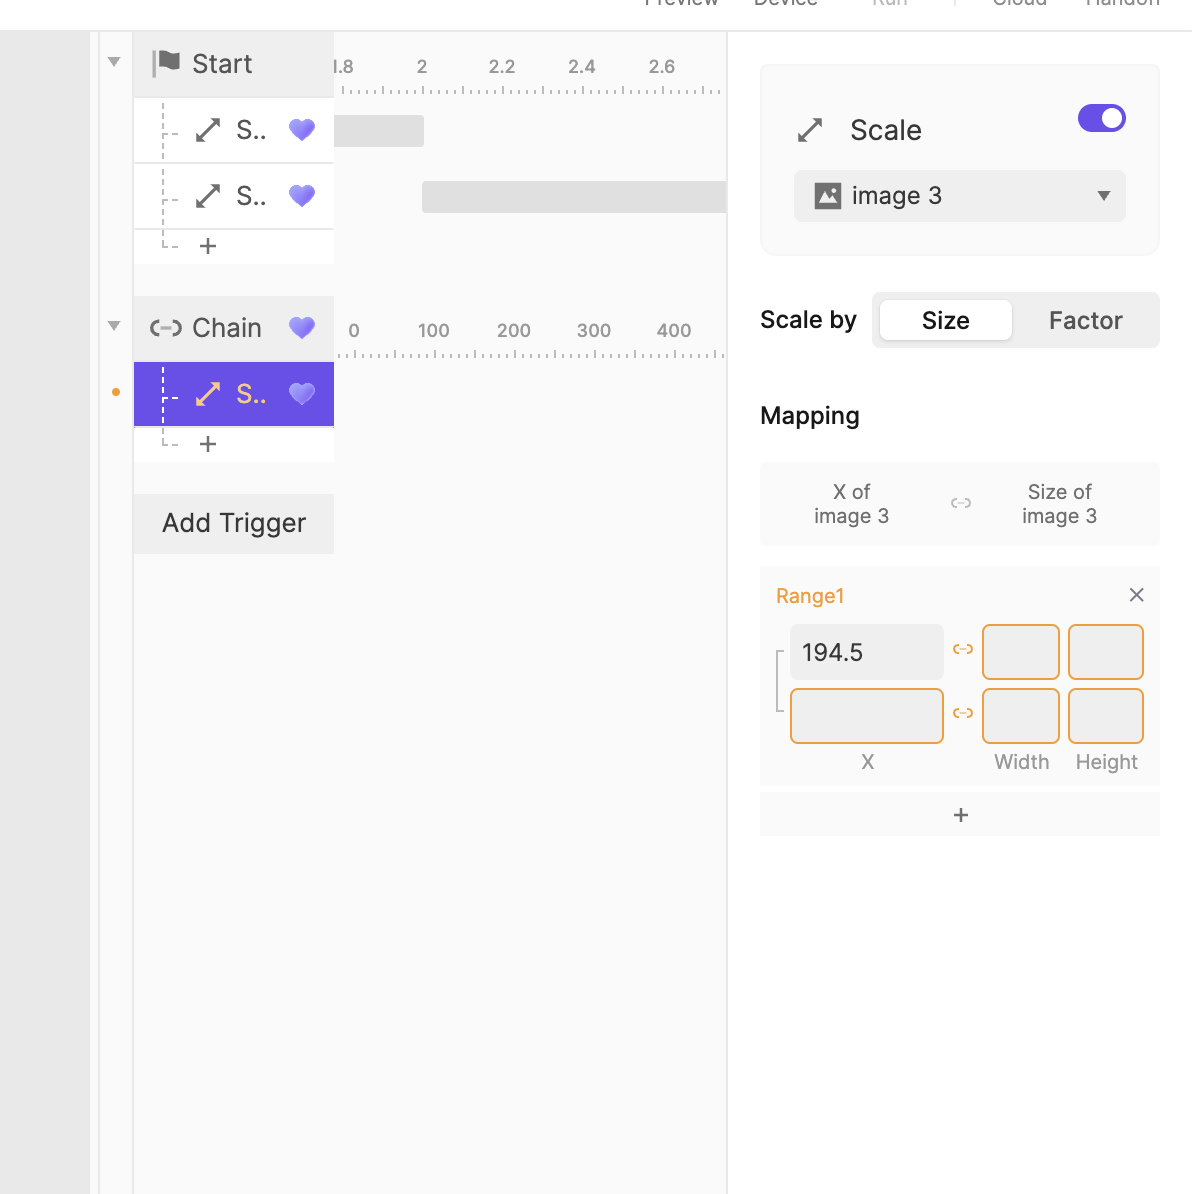Click the heart icon on the highlighted Scale response
The width and height of the screenshot is (1192, 1194).
coord(302,394)
